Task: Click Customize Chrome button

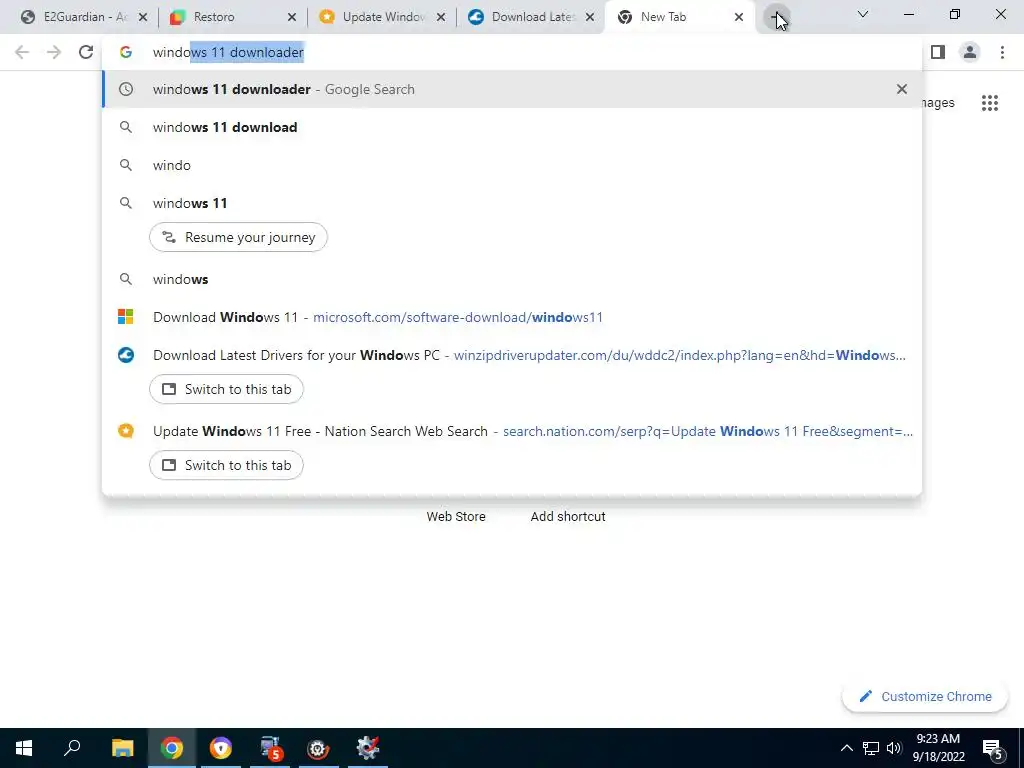Action: [x=925, y=696]
